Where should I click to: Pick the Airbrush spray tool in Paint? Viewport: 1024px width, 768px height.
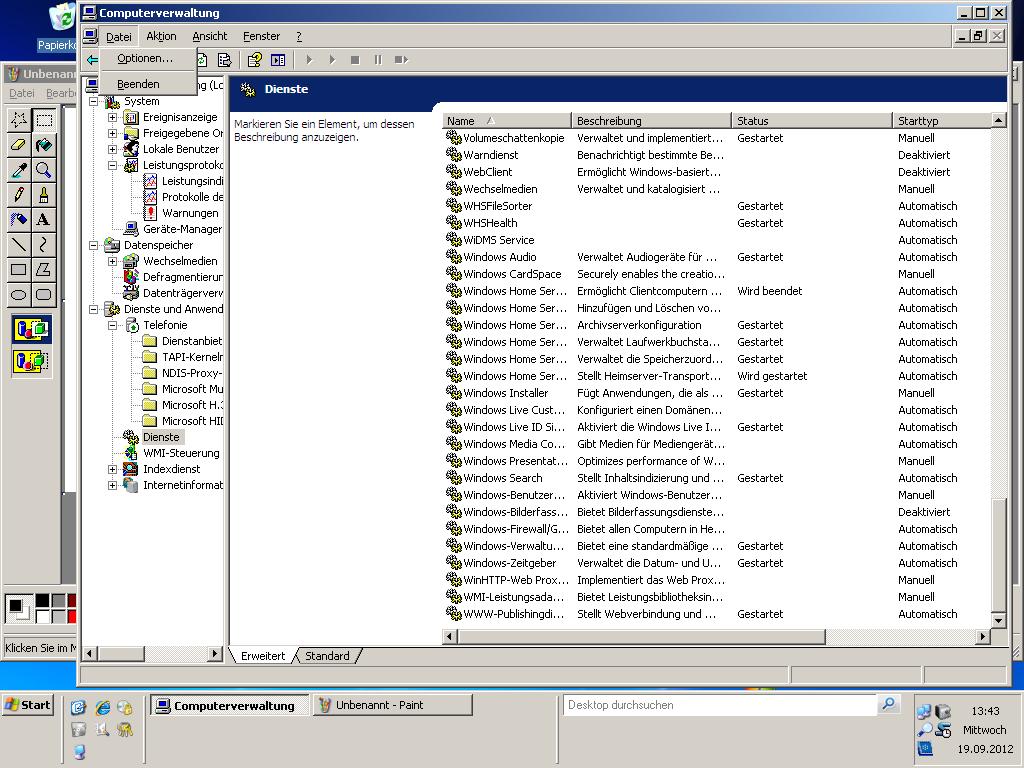pyautogui.click(x=19, y=219)
